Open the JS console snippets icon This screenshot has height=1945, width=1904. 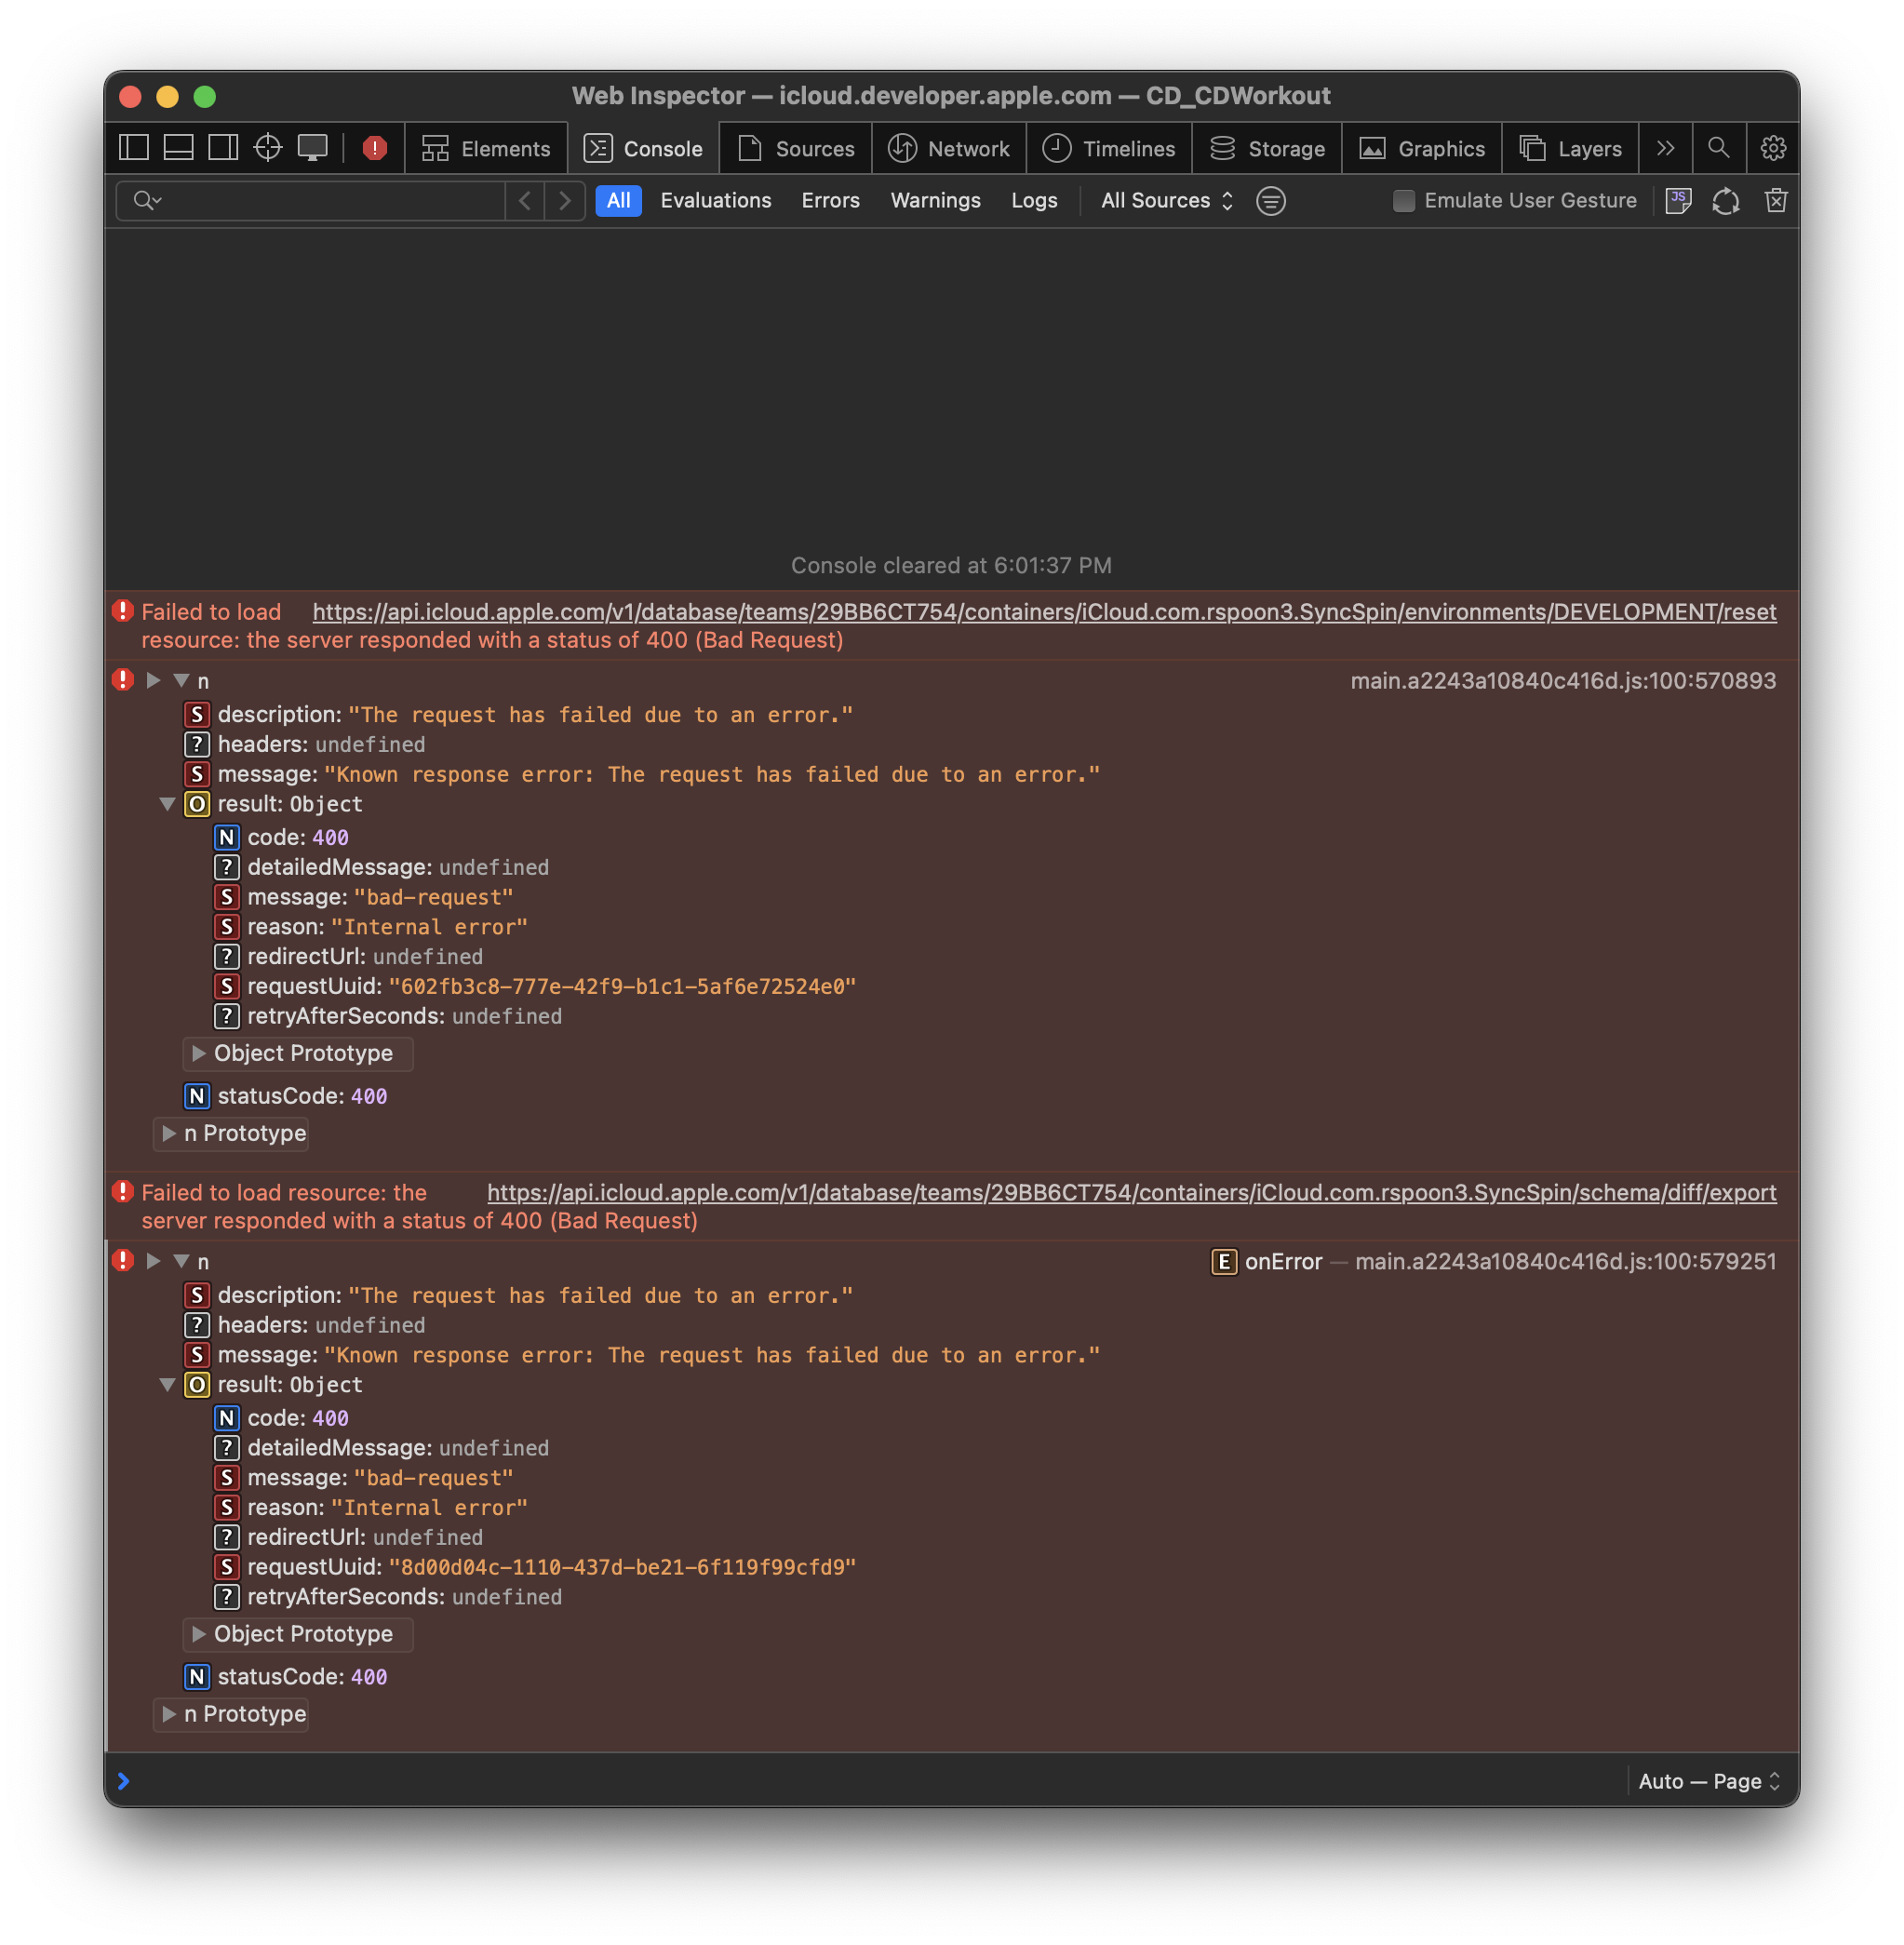coord(1678,201)
